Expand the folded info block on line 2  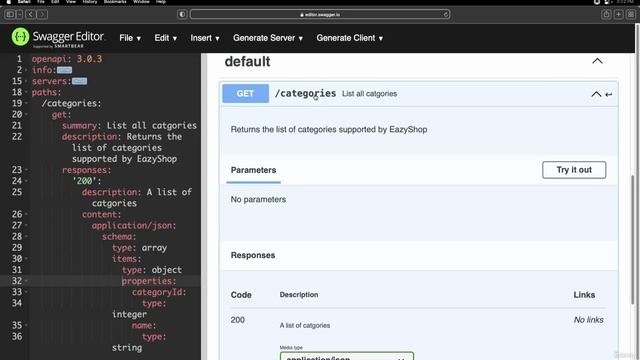pyautogui.click(x=26, y=70)
